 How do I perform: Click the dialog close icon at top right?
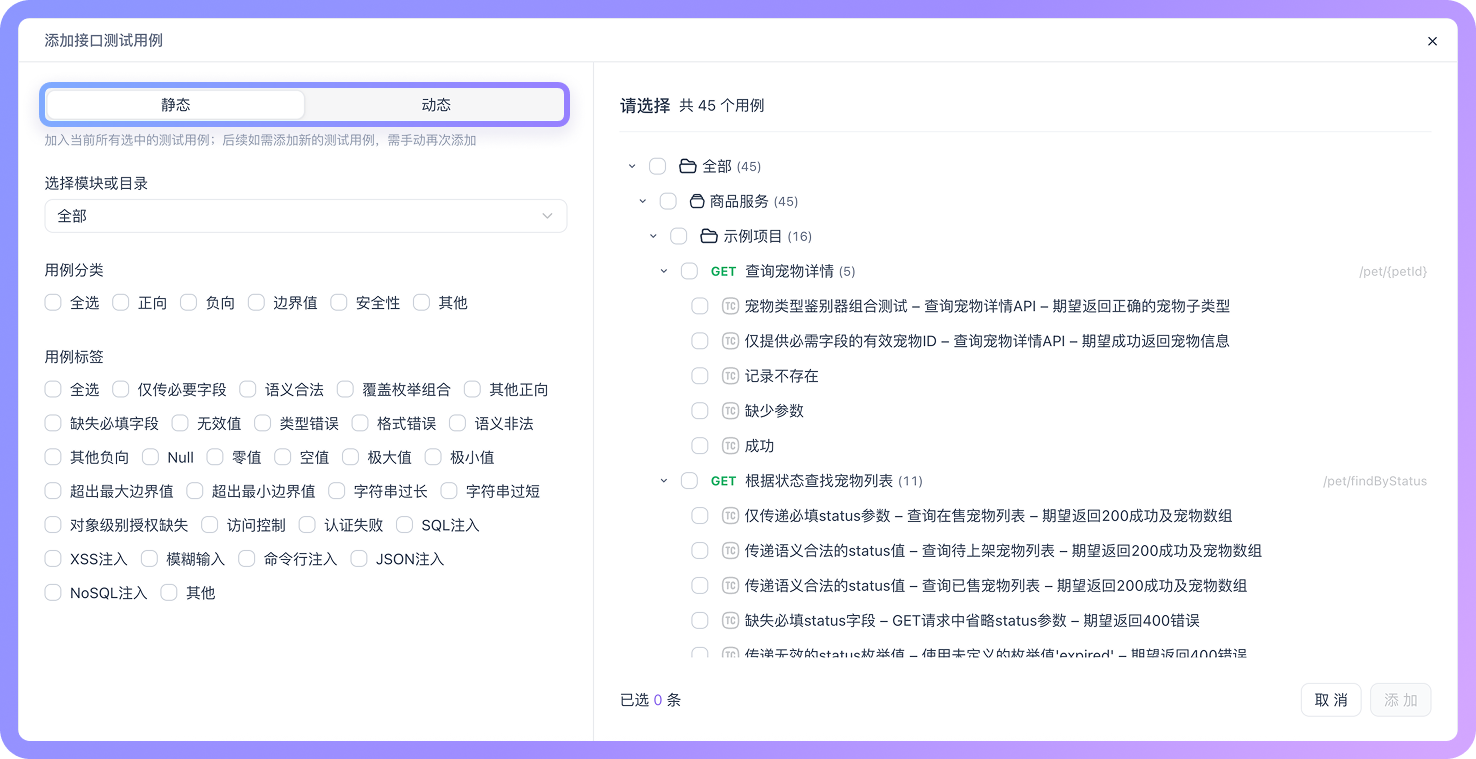point(1432,41)
